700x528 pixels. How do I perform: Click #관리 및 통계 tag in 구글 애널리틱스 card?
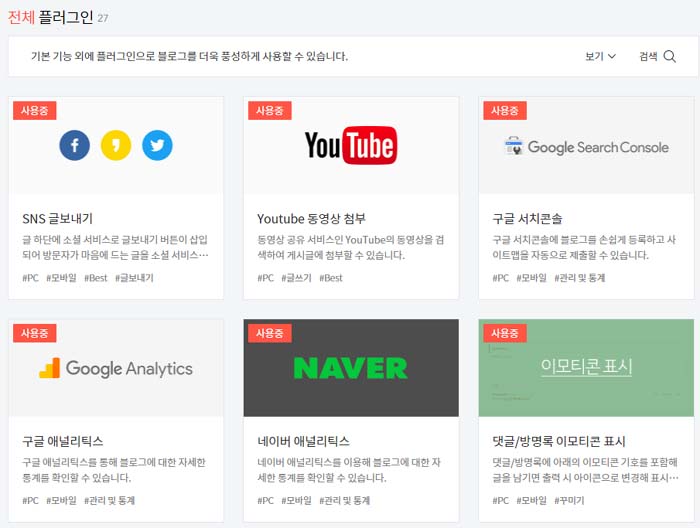pos(109,500)
